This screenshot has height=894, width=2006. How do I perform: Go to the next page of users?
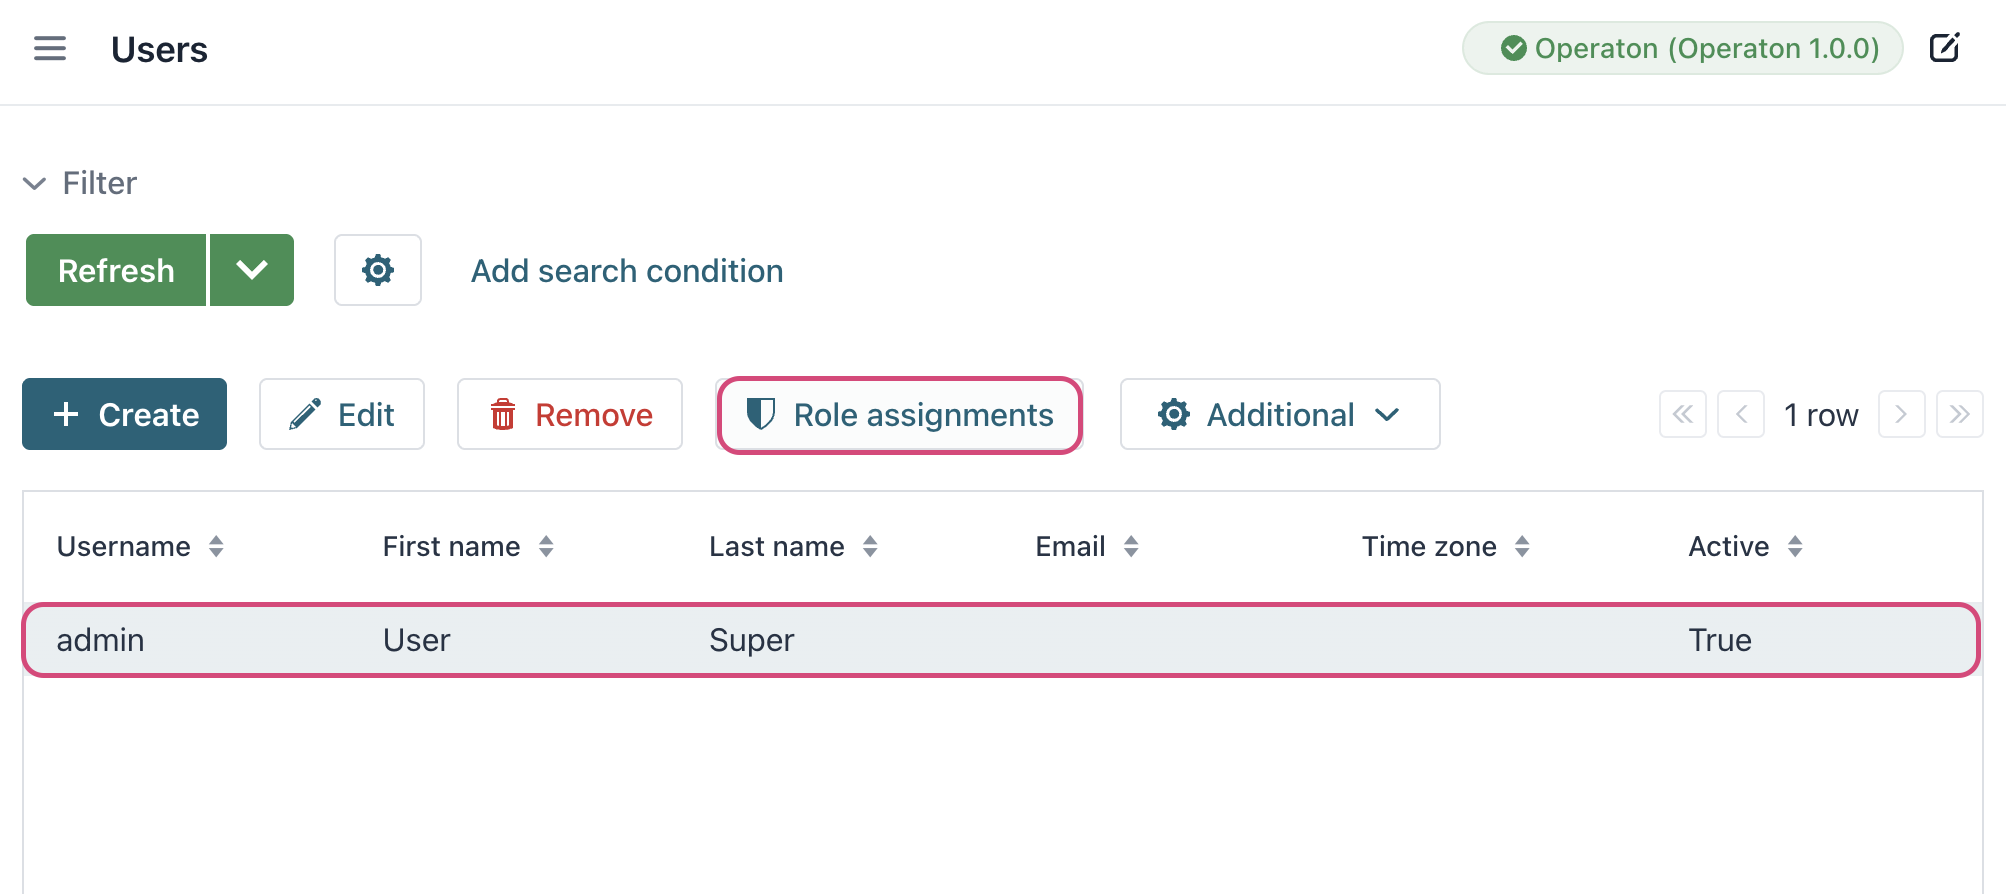click(x=1900, y=414)
